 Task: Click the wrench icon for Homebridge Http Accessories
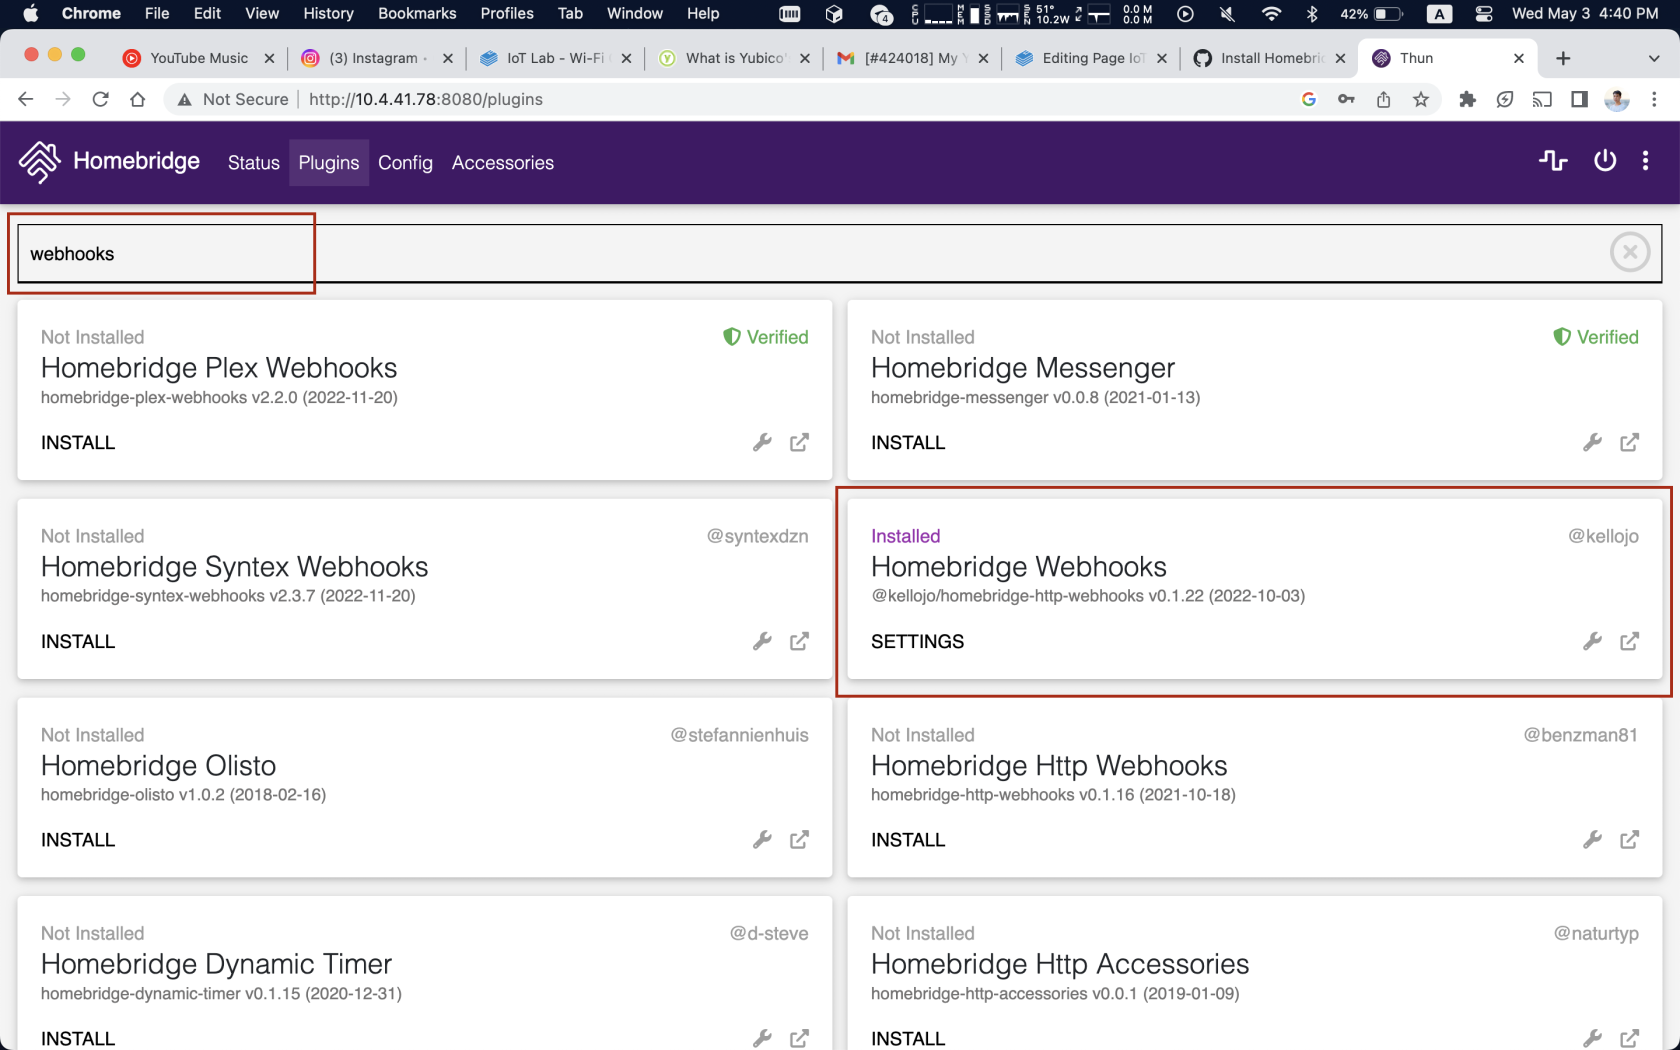tap(1592, 1038)
